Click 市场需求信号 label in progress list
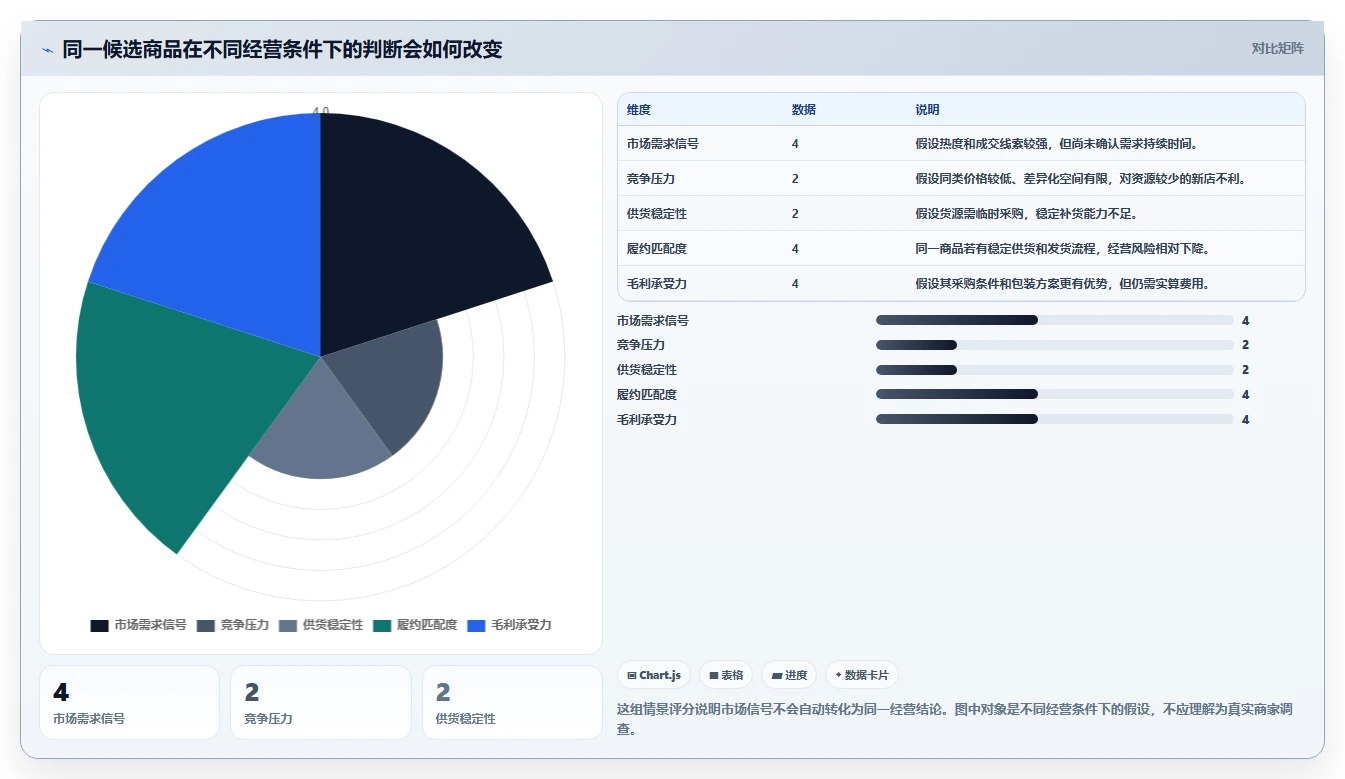This screenshot has height=779, width=1345. point(653,321)
